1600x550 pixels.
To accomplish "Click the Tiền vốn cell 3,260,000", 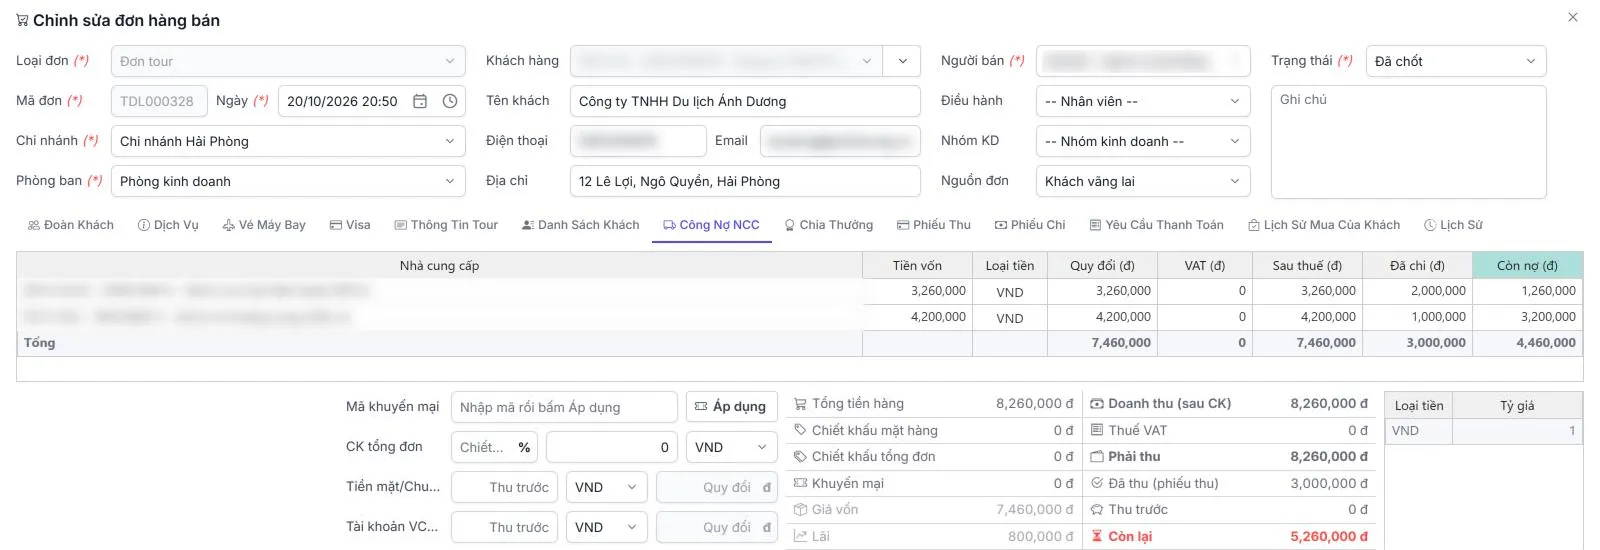I will point(917,291).
